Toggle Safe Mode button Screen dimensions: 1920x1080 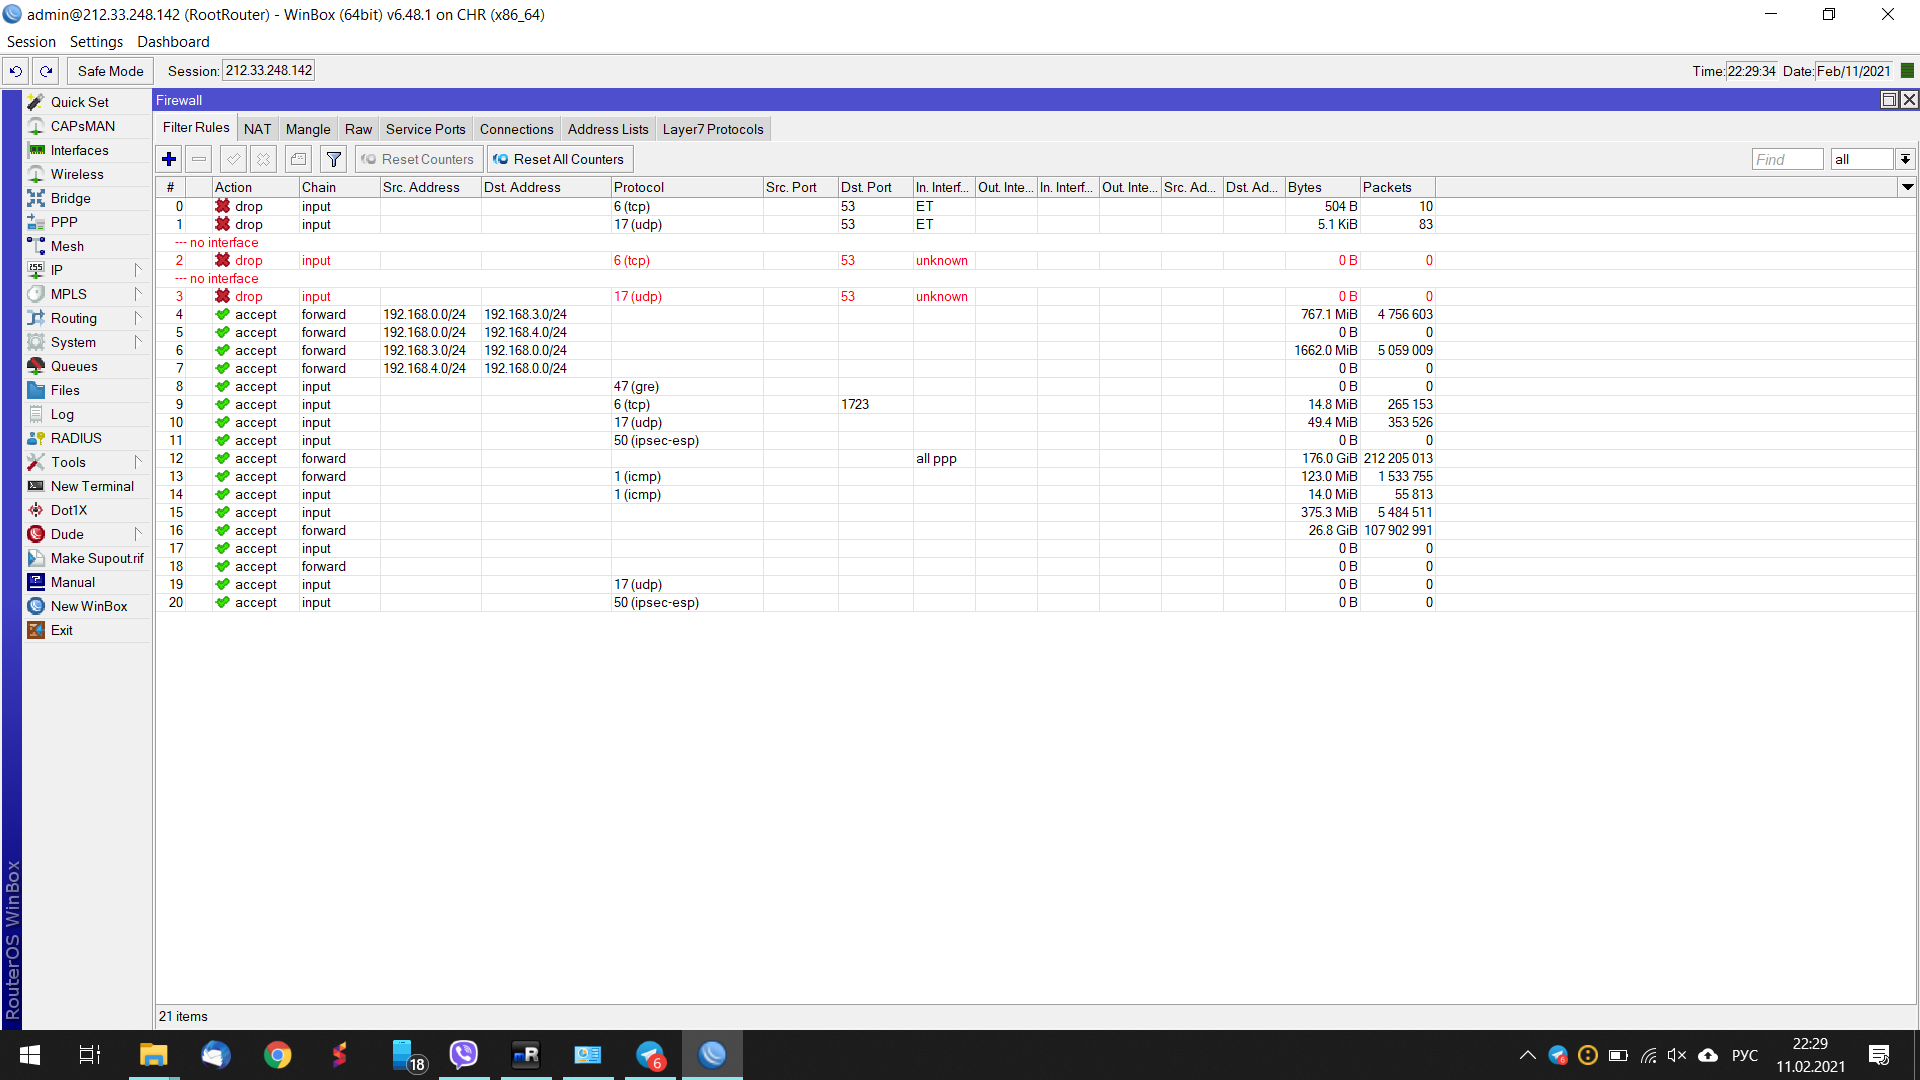pyautogui.click(x=111, y=71)
